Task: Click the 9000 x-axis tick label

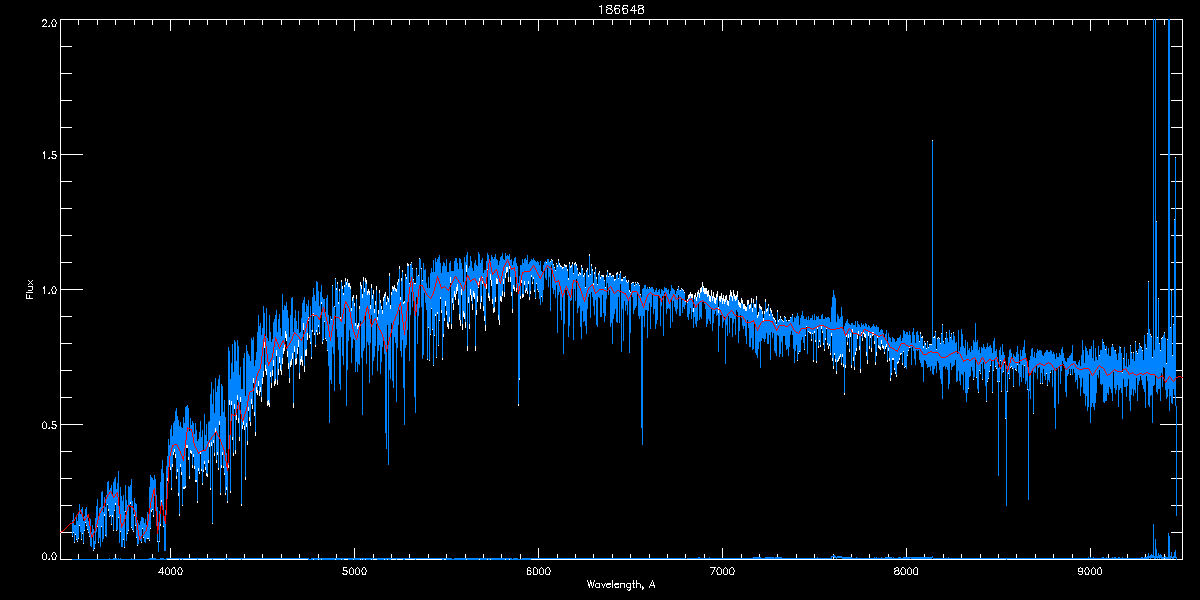Action: click(x=1090, y=571)
